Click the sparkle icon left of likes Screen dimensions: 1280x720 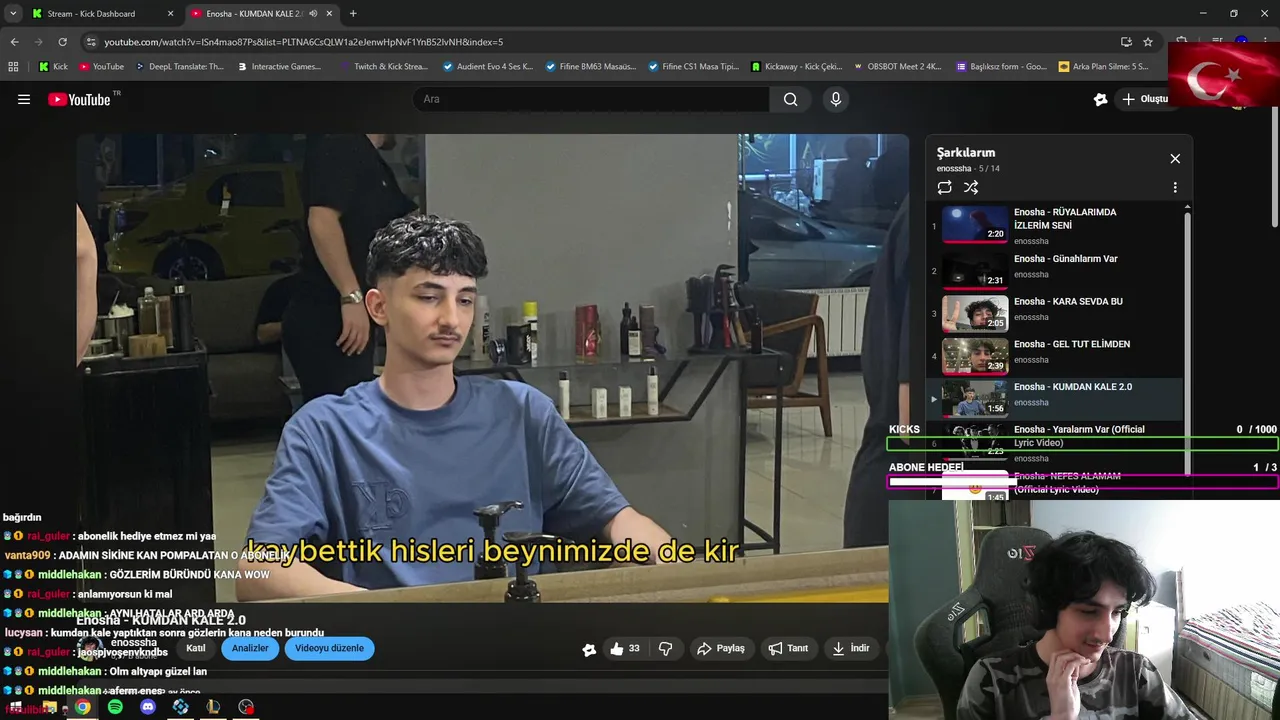point(589,649)
